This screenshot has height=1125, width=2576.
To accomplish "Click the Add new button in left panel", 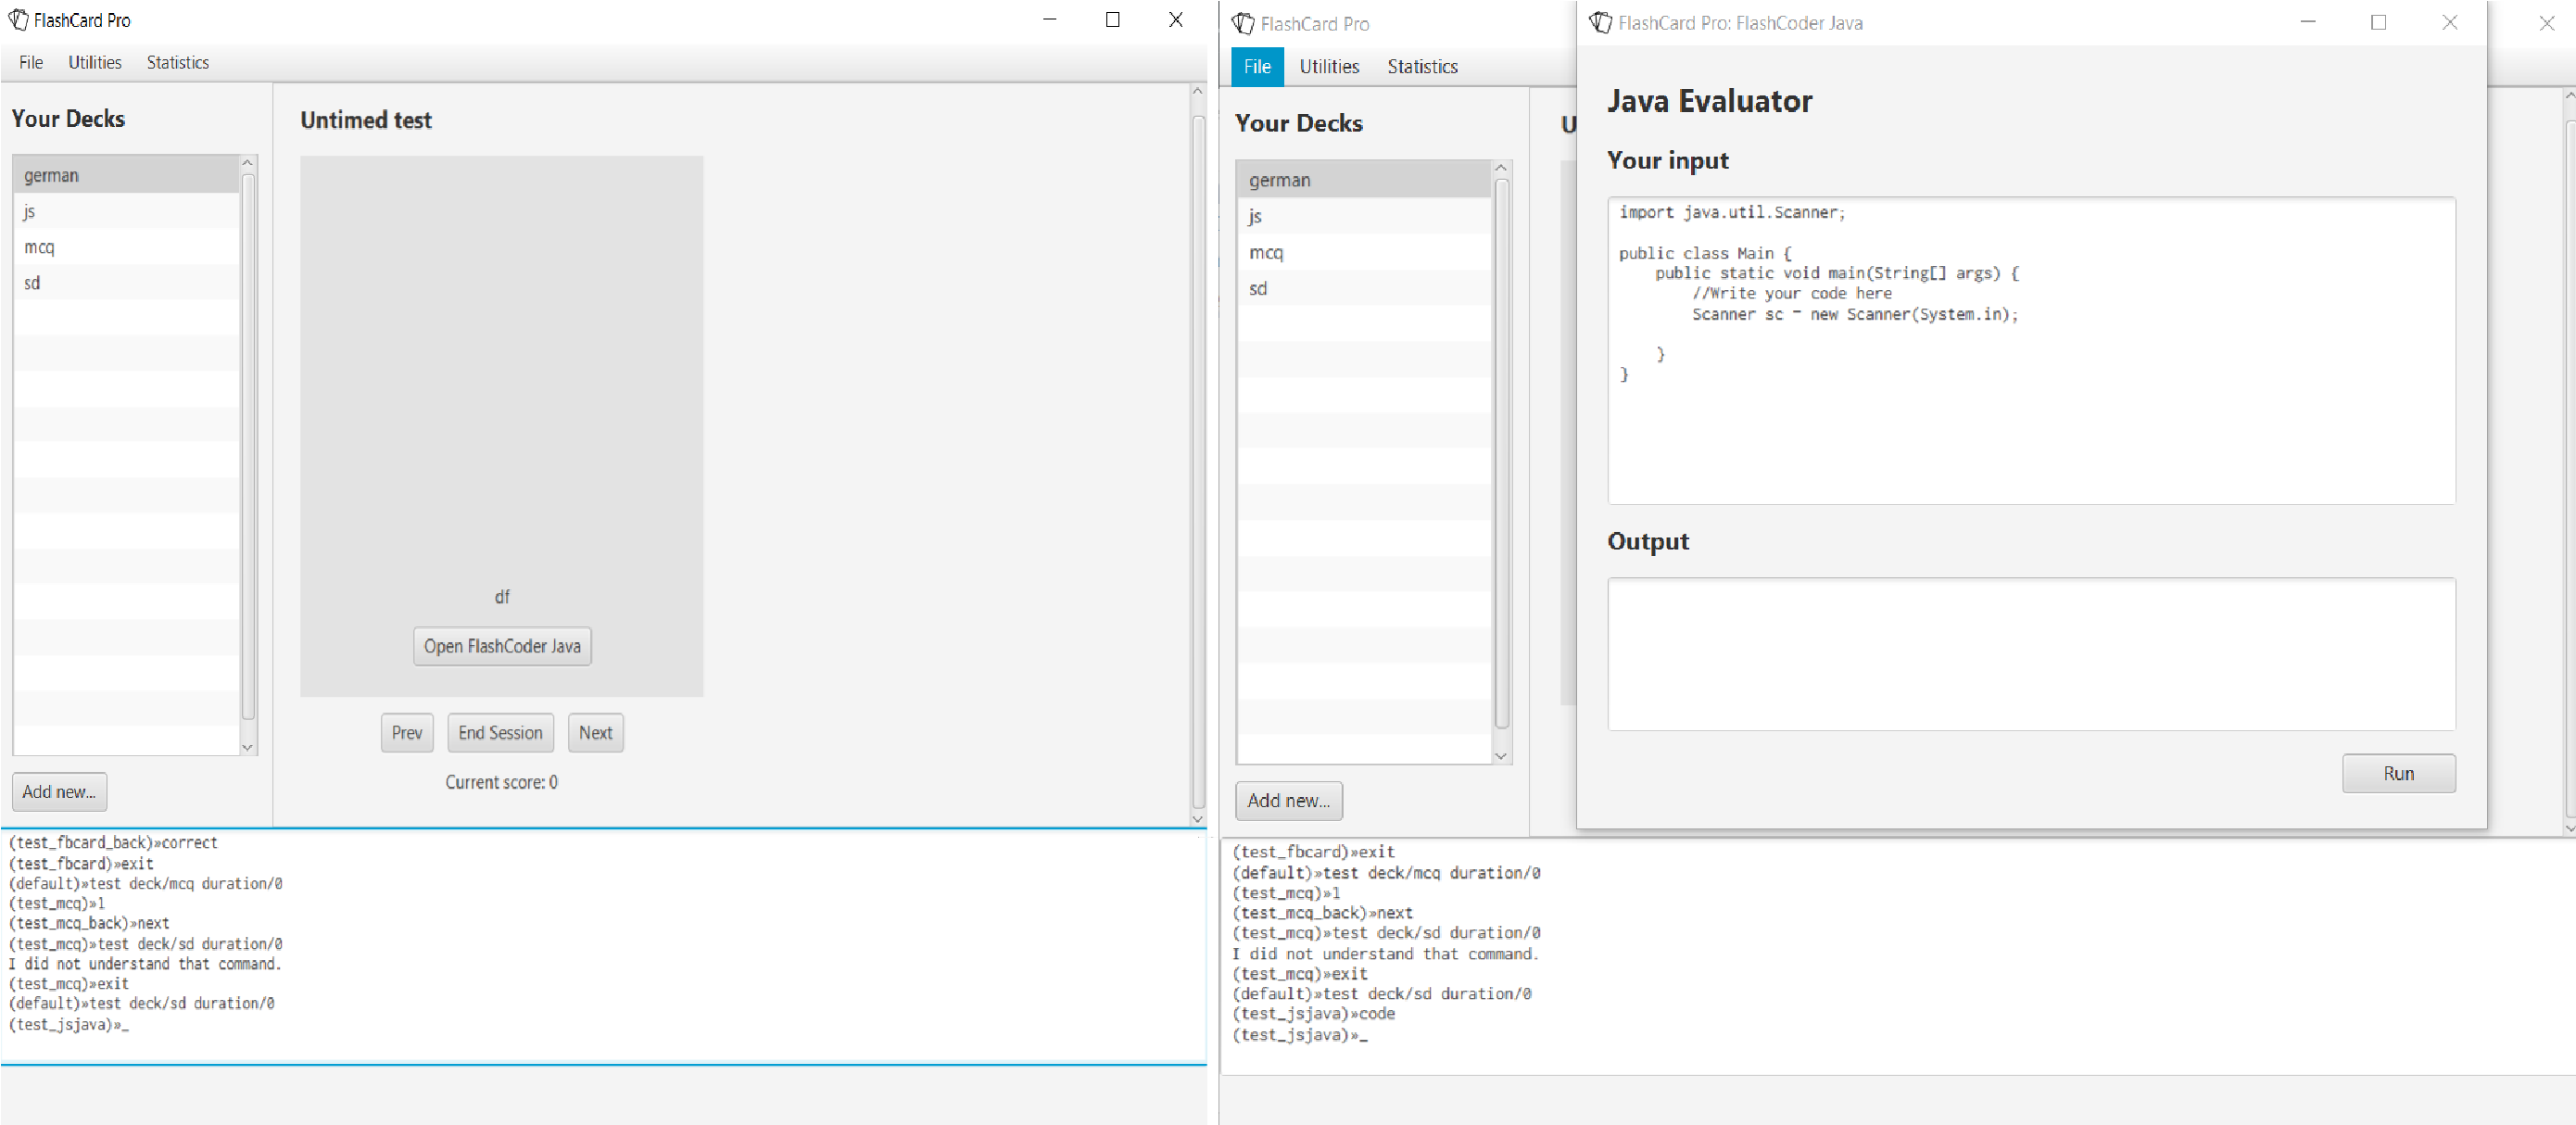I will 61,790.
